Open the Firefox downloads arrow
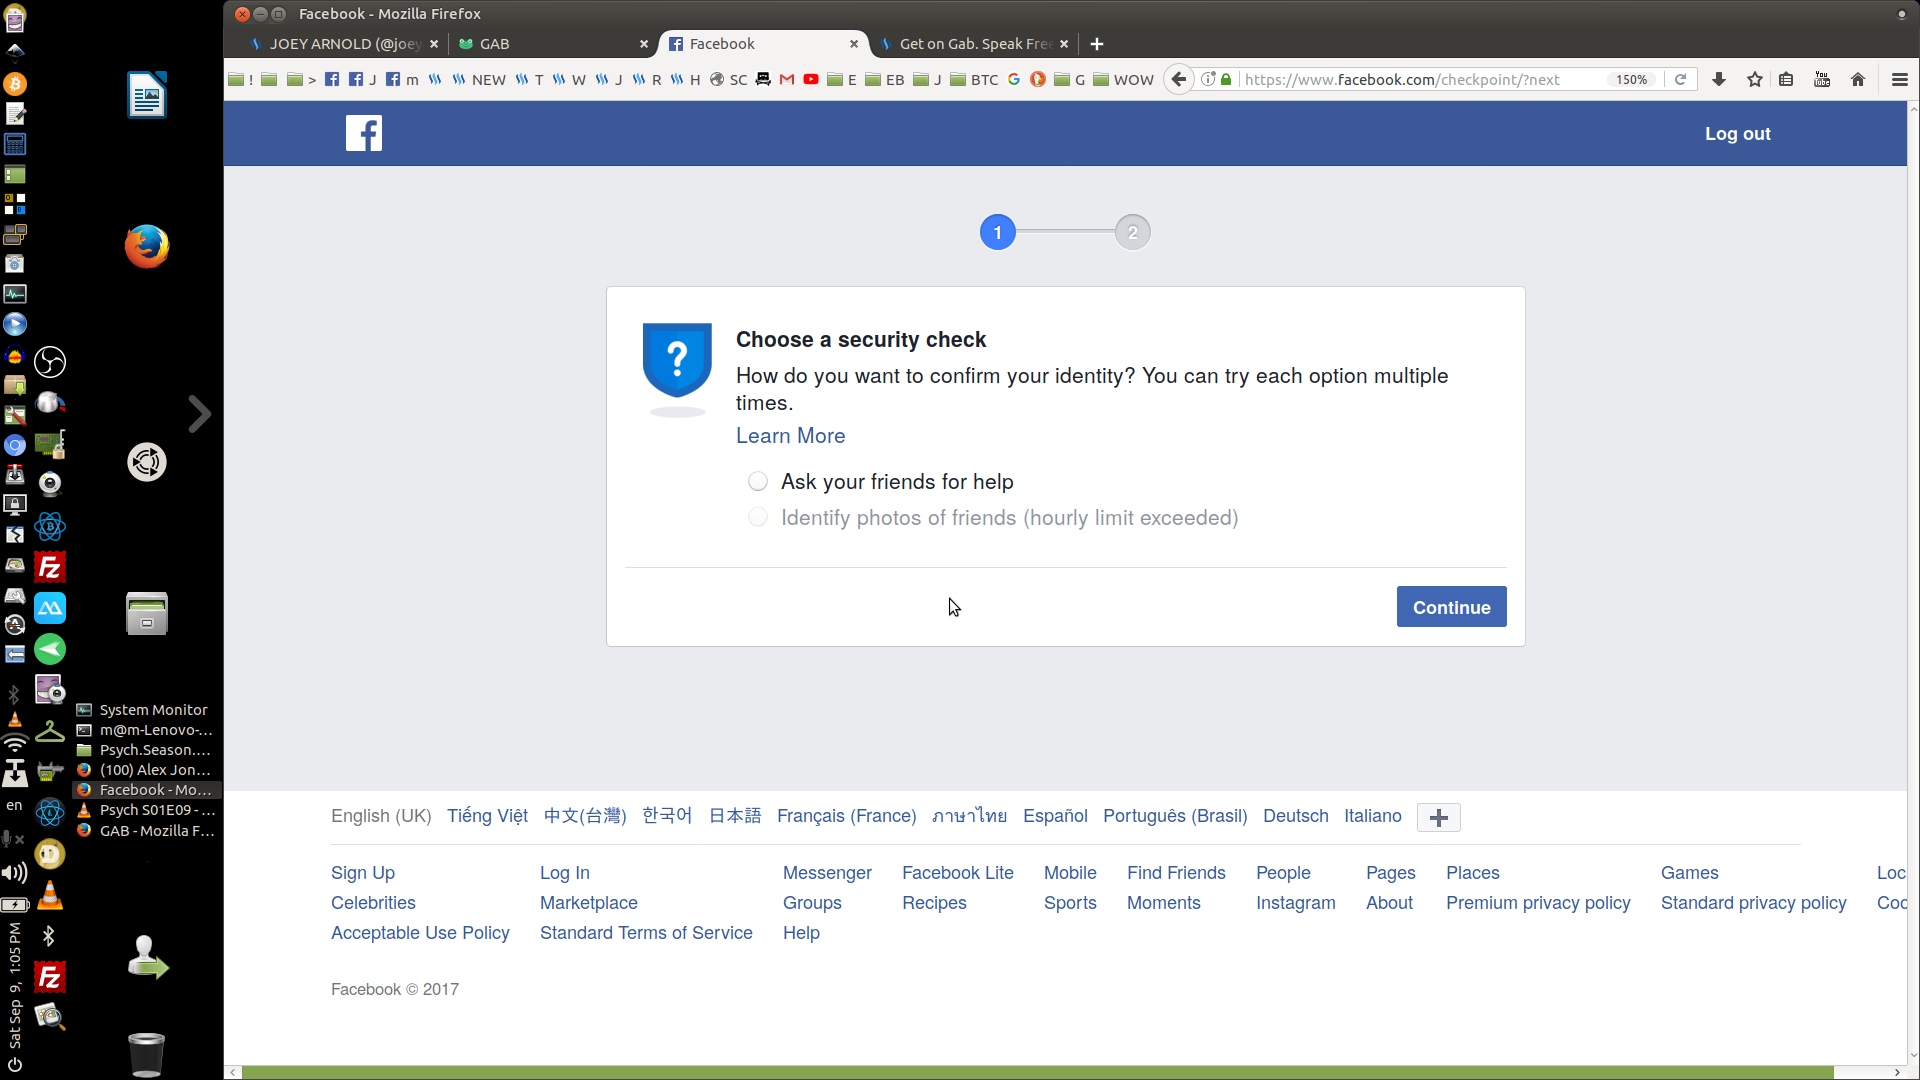The image size is (1920, 1080). [x=1719, y=80]
